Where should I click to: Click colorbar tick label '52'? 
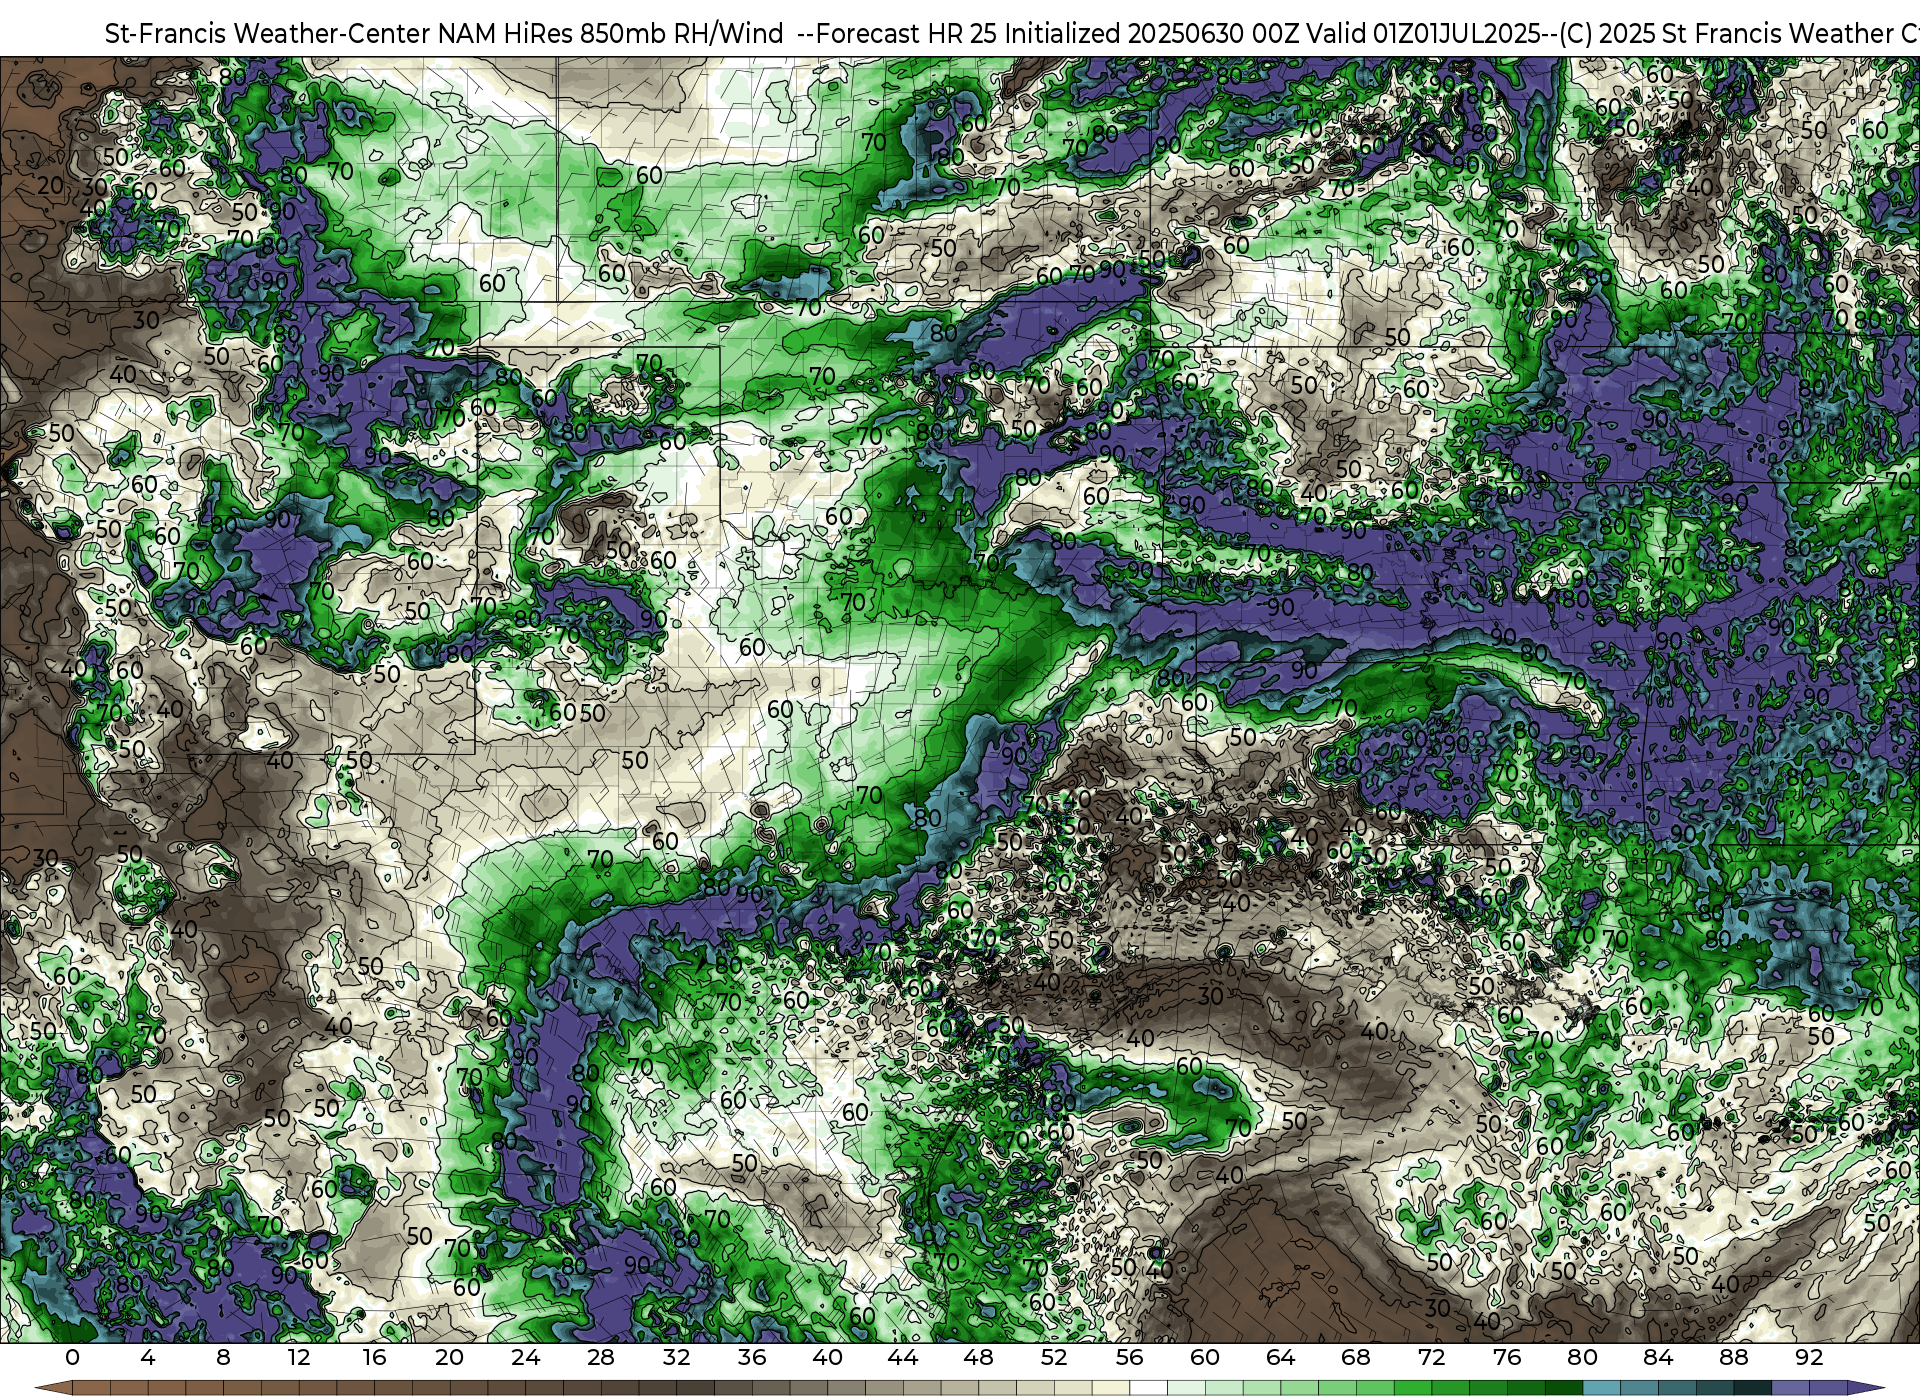(x=1054, y=1358)
